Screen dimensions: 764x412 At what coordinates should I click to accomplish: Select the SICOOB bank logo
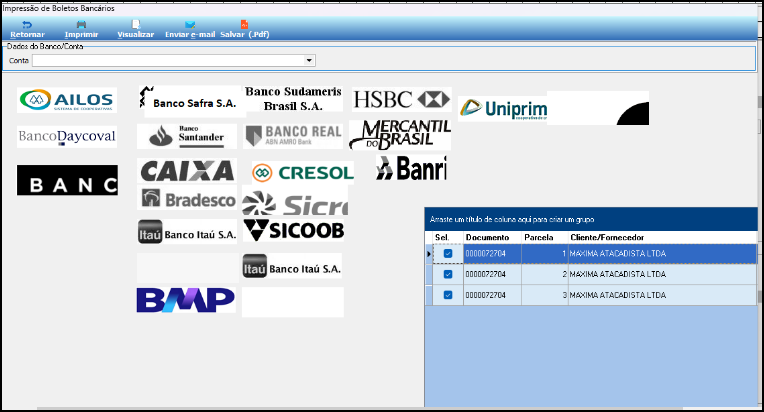click(x=294, y=230)
